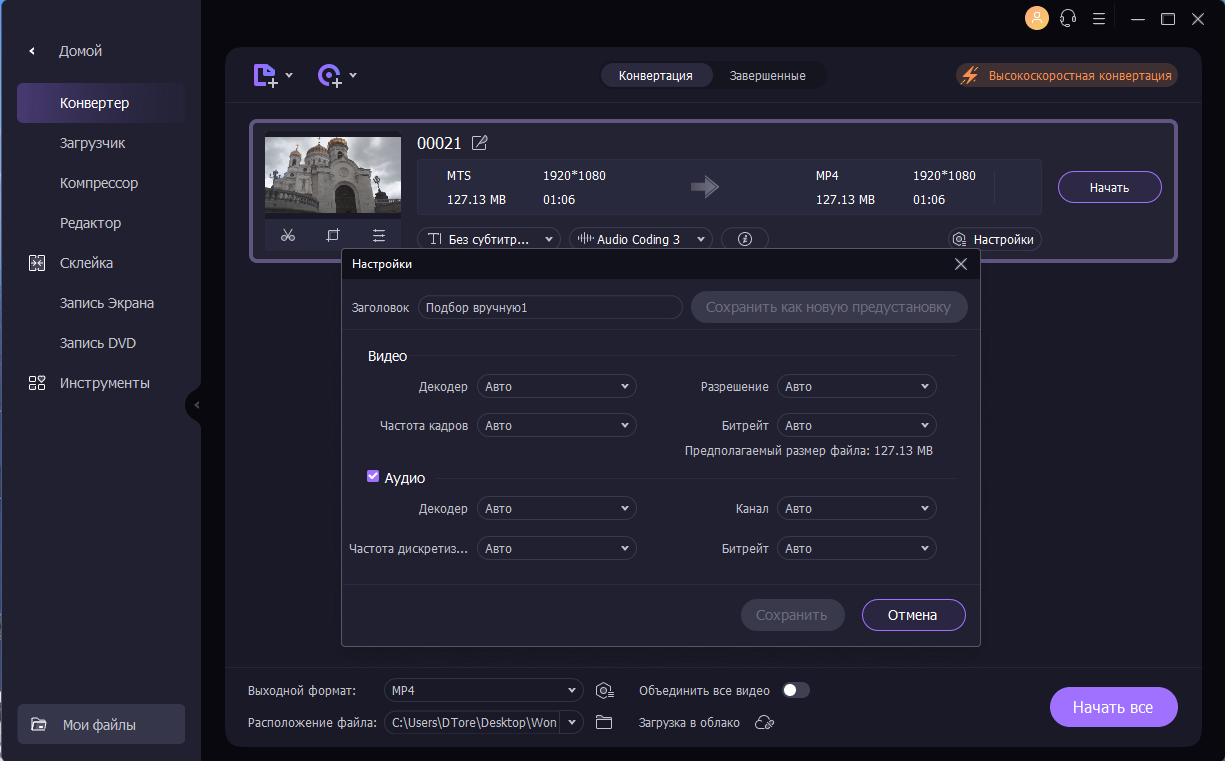1225x761 pixels.
Task: Click the add file icon in toolbar
Action: coord(265,75)
